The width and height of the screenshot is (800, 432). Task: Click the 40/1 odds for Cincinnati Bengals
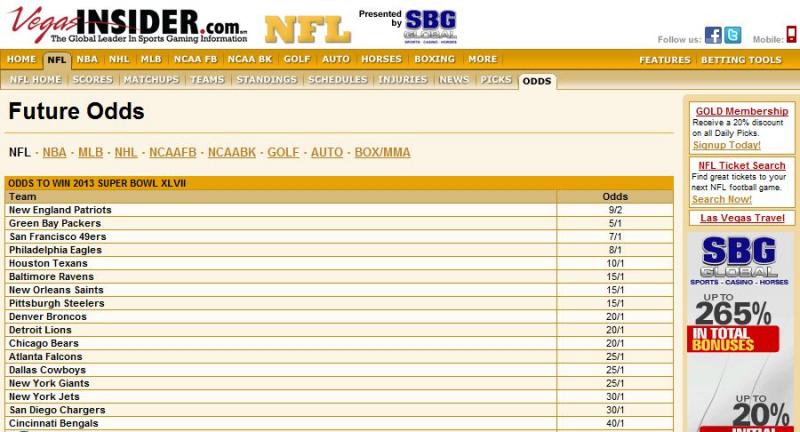(x=615, y=423)
